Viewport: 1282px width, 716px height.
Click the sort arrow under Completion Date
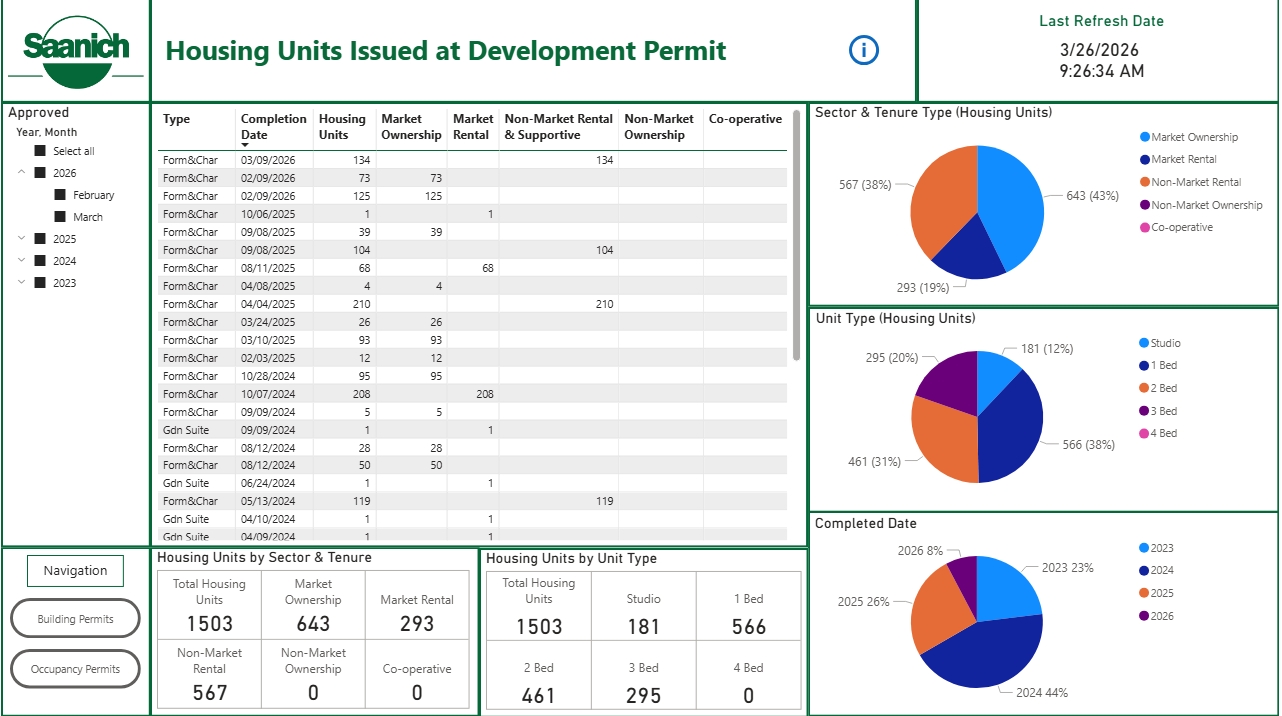click(246, 146)
